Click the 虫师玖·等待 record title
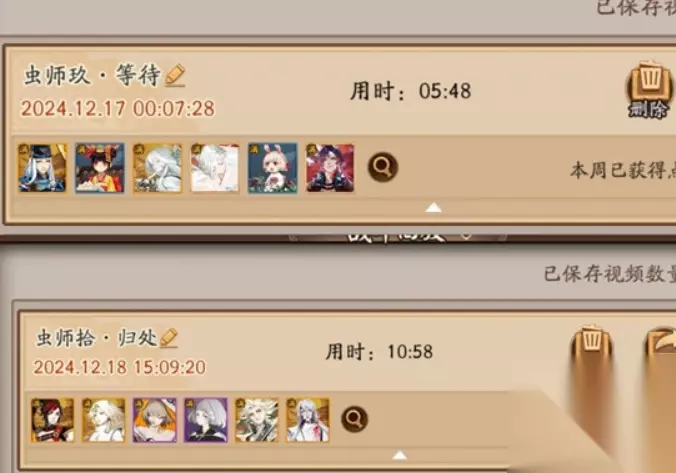The width and height of the screenshot is (676, 473). pos(92,75)
